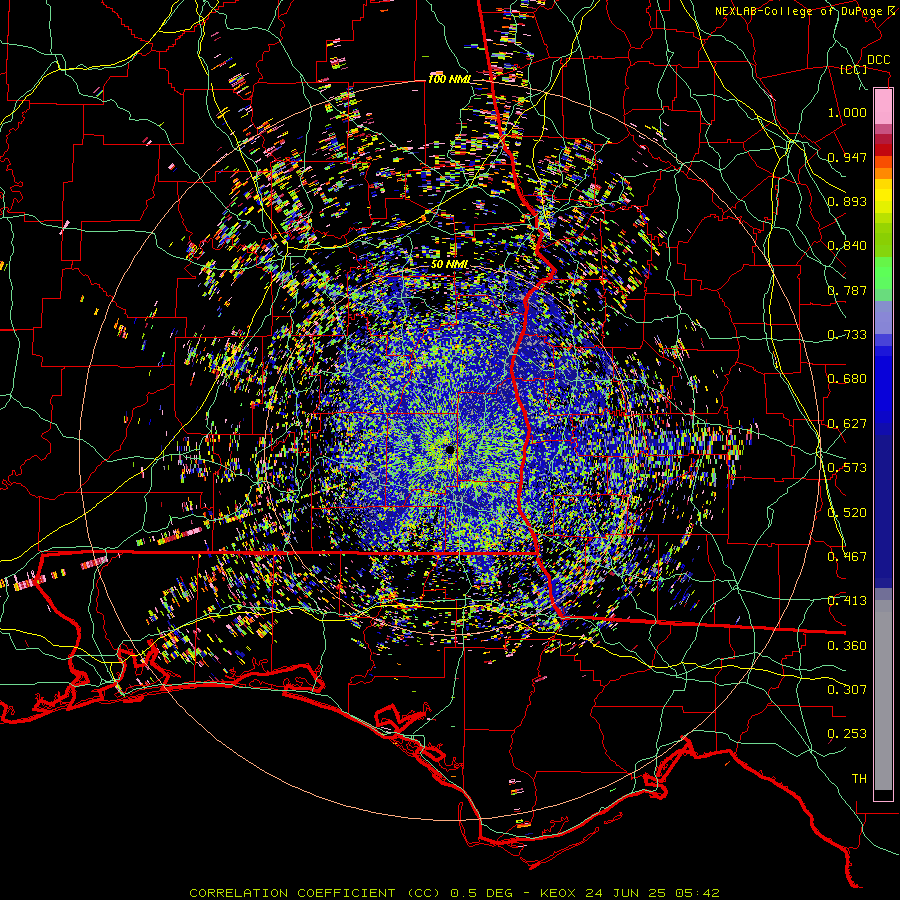This screenshot has width=900, height=900.
Task: Click the black radar site dot at center
Action: pos(449,449)
